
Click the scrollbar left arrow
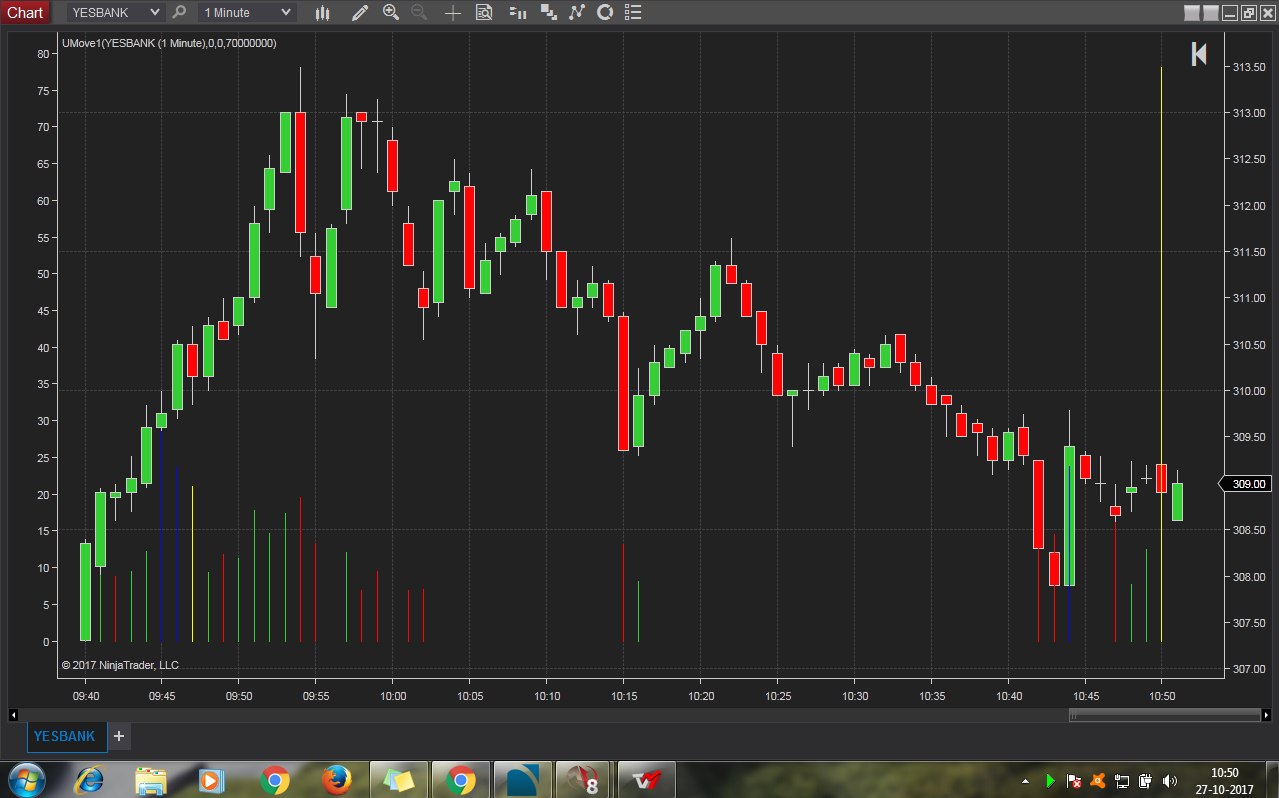click(x=12, y=714)
